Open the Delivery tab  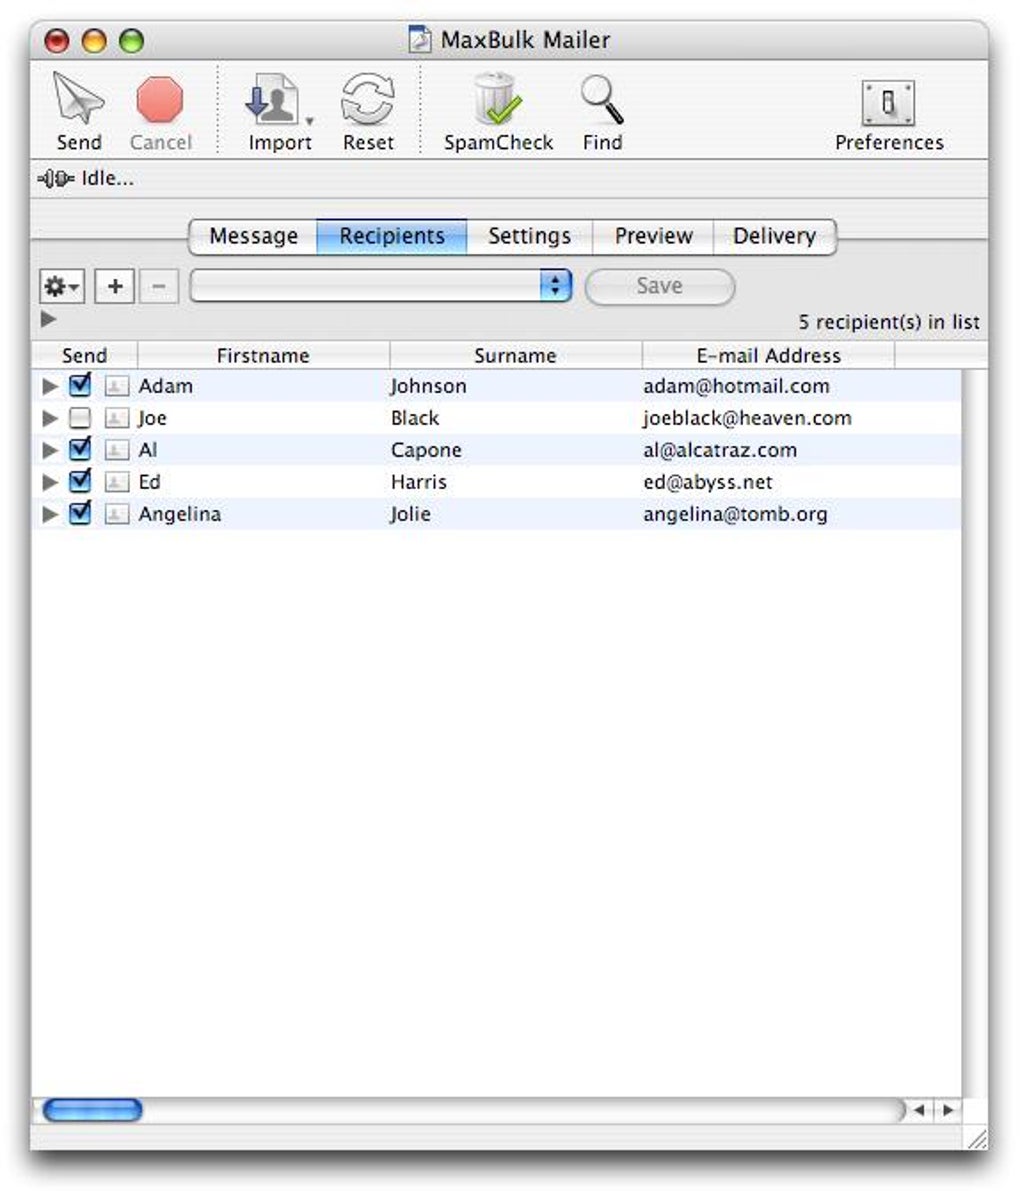pyautogui.click(x=775, y=236)
